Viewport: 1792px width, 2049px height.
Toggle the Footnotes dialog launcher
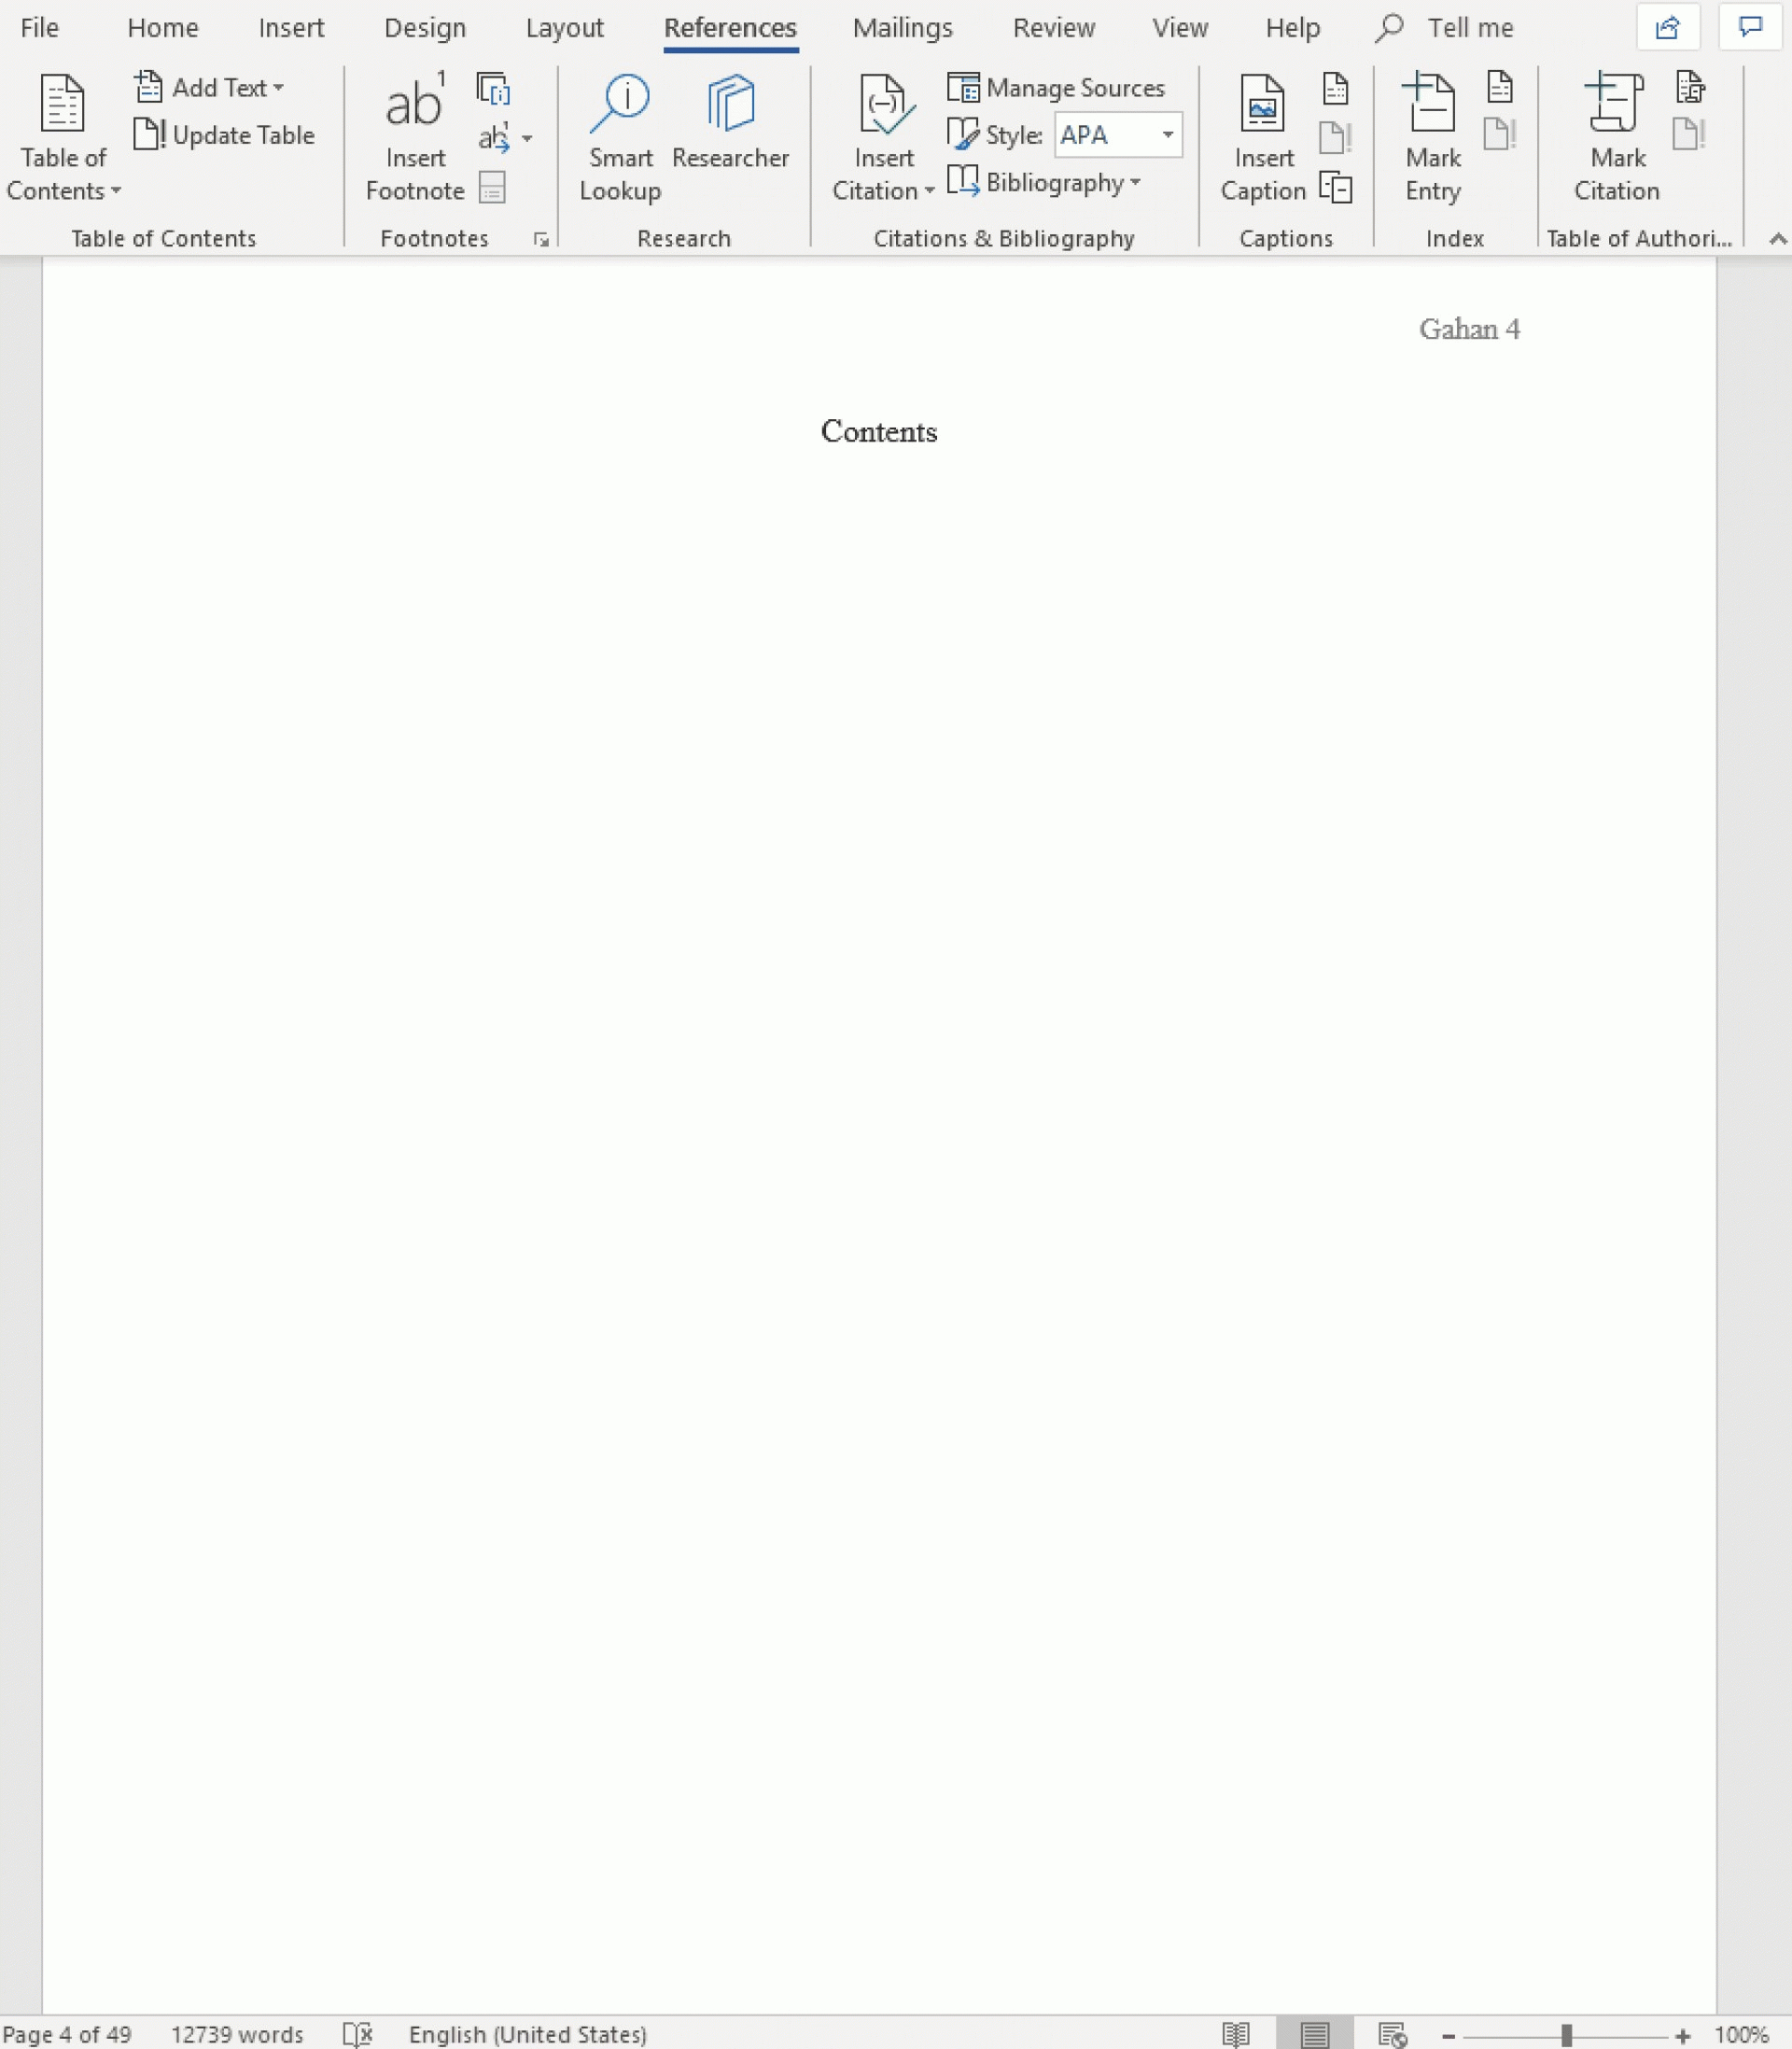point(541,239)
